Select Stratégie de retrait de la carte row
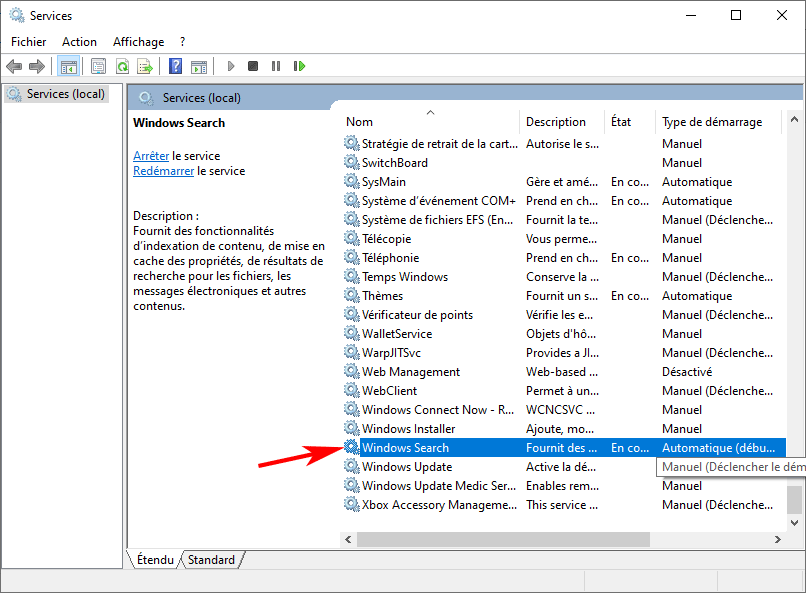806x593 pixels. (564, 143)
